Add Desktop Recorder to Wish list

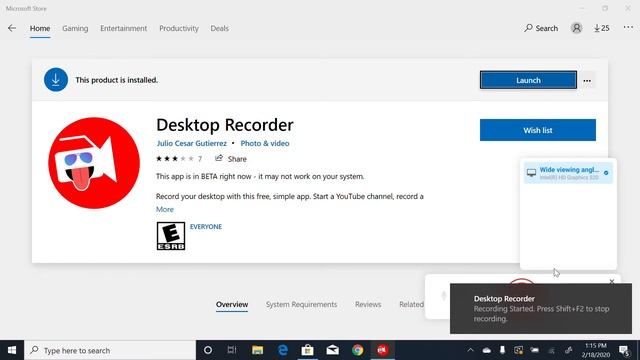538,130
